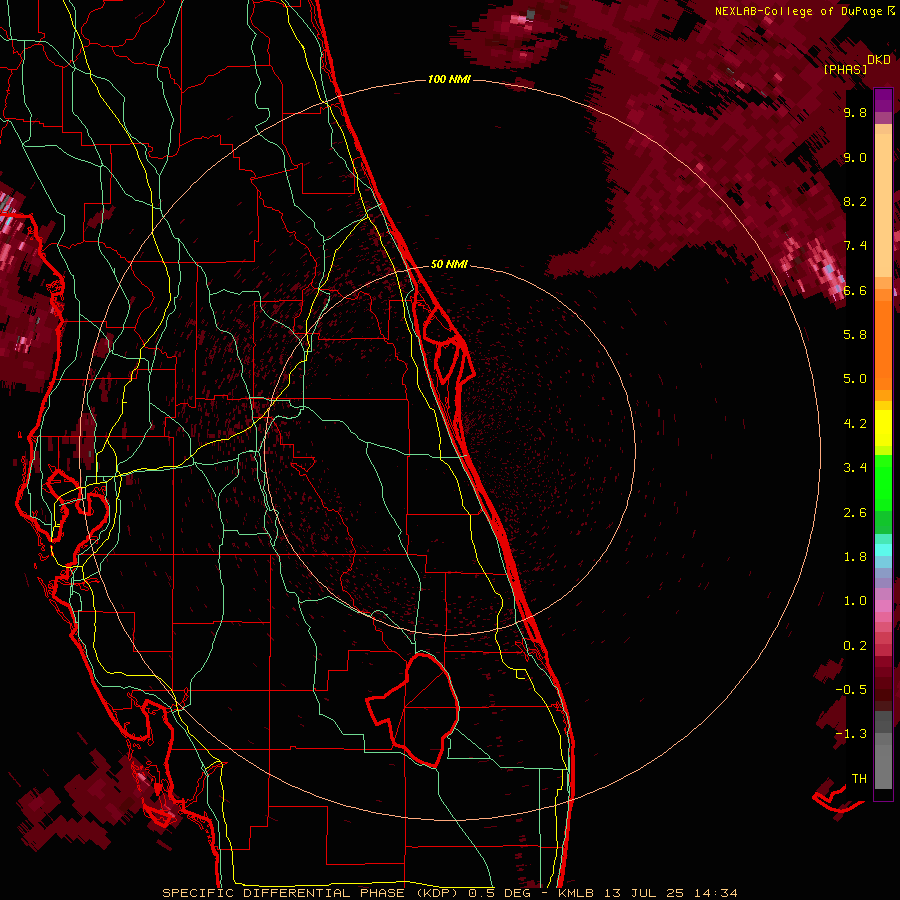Click the 100 NMI range ring label

449,79
